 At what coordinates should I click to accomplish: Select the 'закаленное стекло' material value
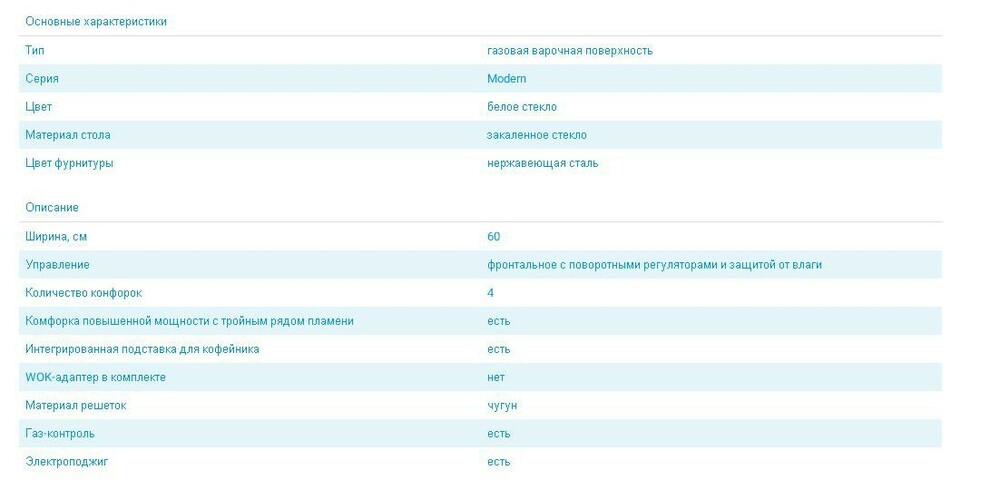point(536,134)
